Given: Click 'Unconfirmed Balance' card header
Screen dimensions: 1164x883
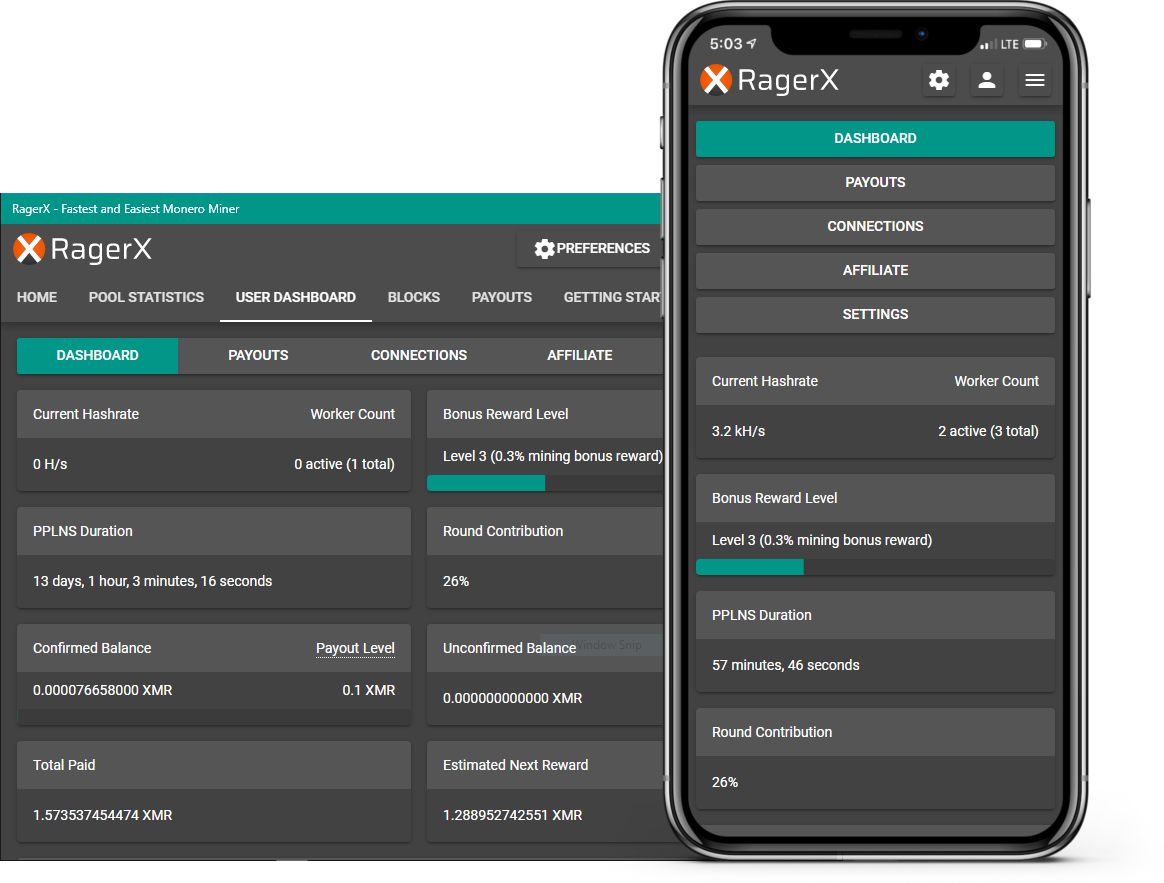Looking at the screenshot, I should click(x=545, y=648).
